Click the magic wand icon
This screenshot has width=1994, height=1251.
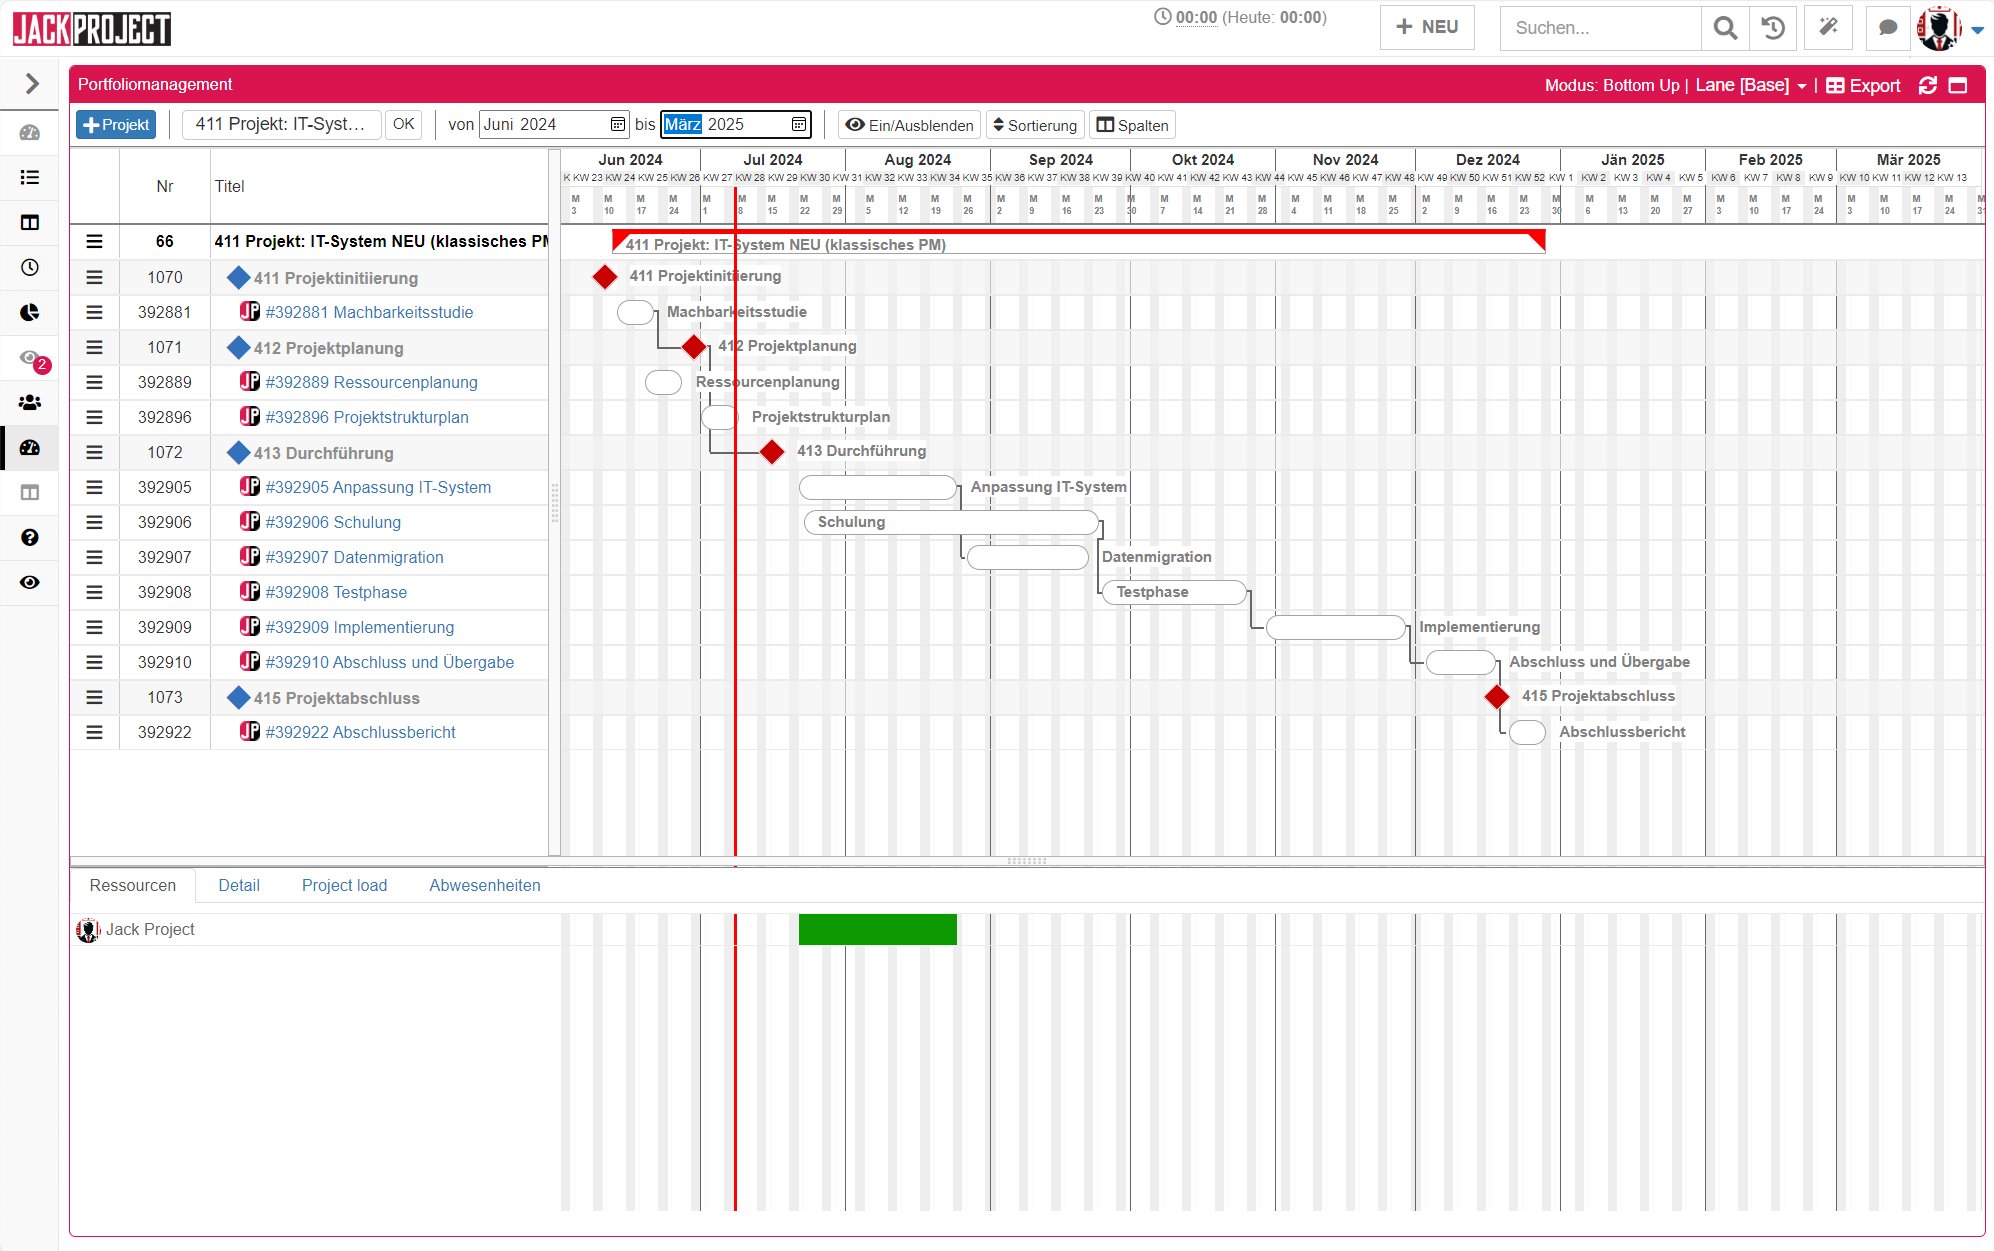click(x=1828, y=28)
